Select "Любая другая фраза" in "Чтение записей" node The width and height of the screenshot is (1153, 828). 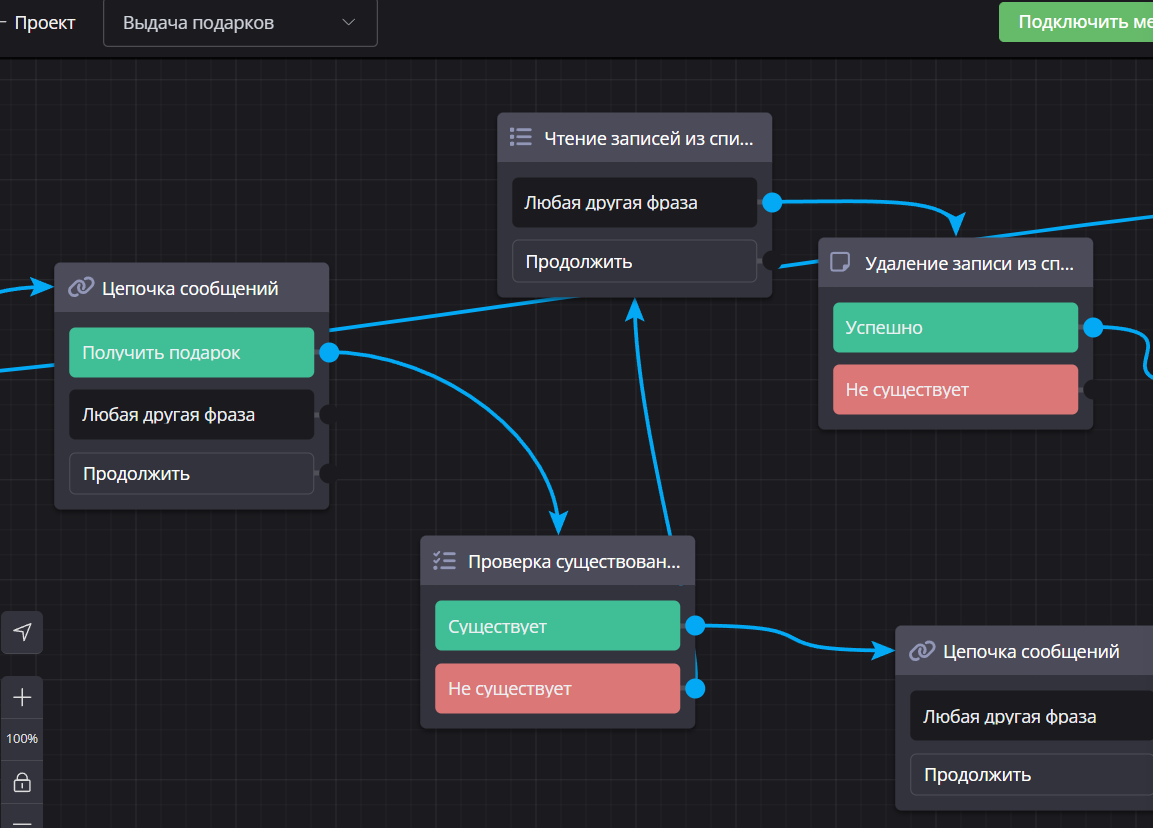pyautogui.click(x=634, y=202)
